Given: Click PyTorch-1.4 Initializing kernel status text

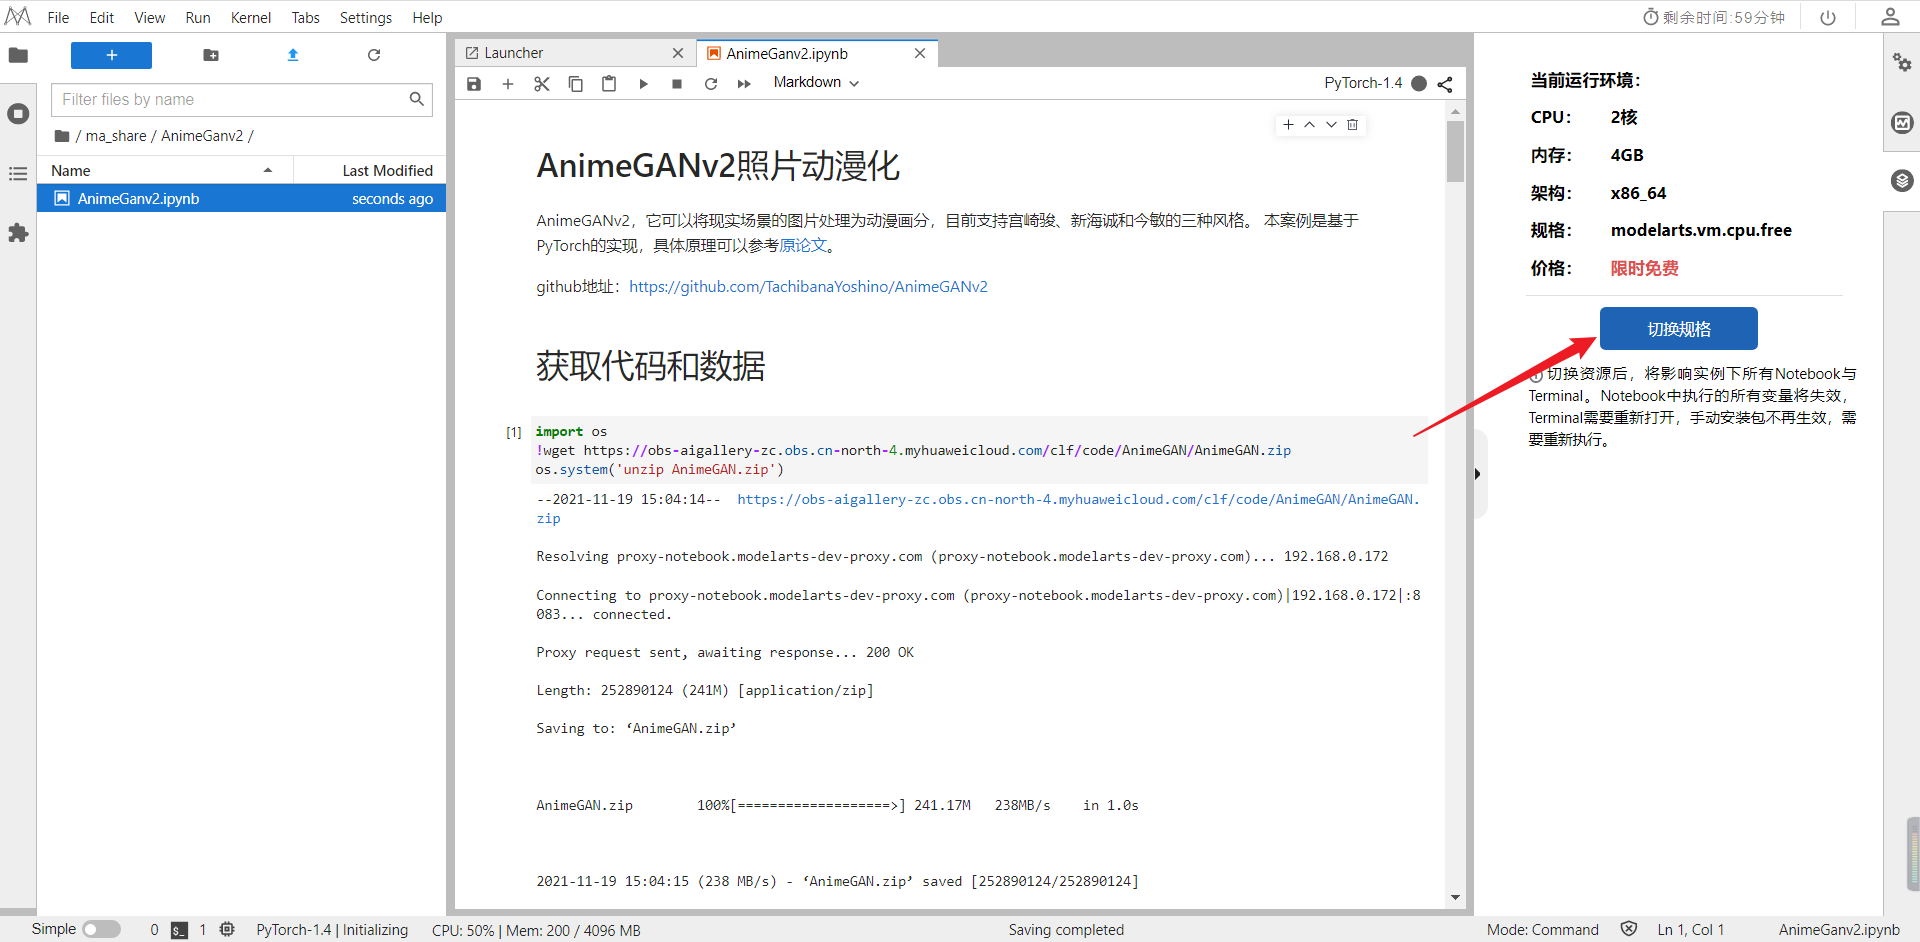Looking at the screenshot, I should (x=332, y=930).
